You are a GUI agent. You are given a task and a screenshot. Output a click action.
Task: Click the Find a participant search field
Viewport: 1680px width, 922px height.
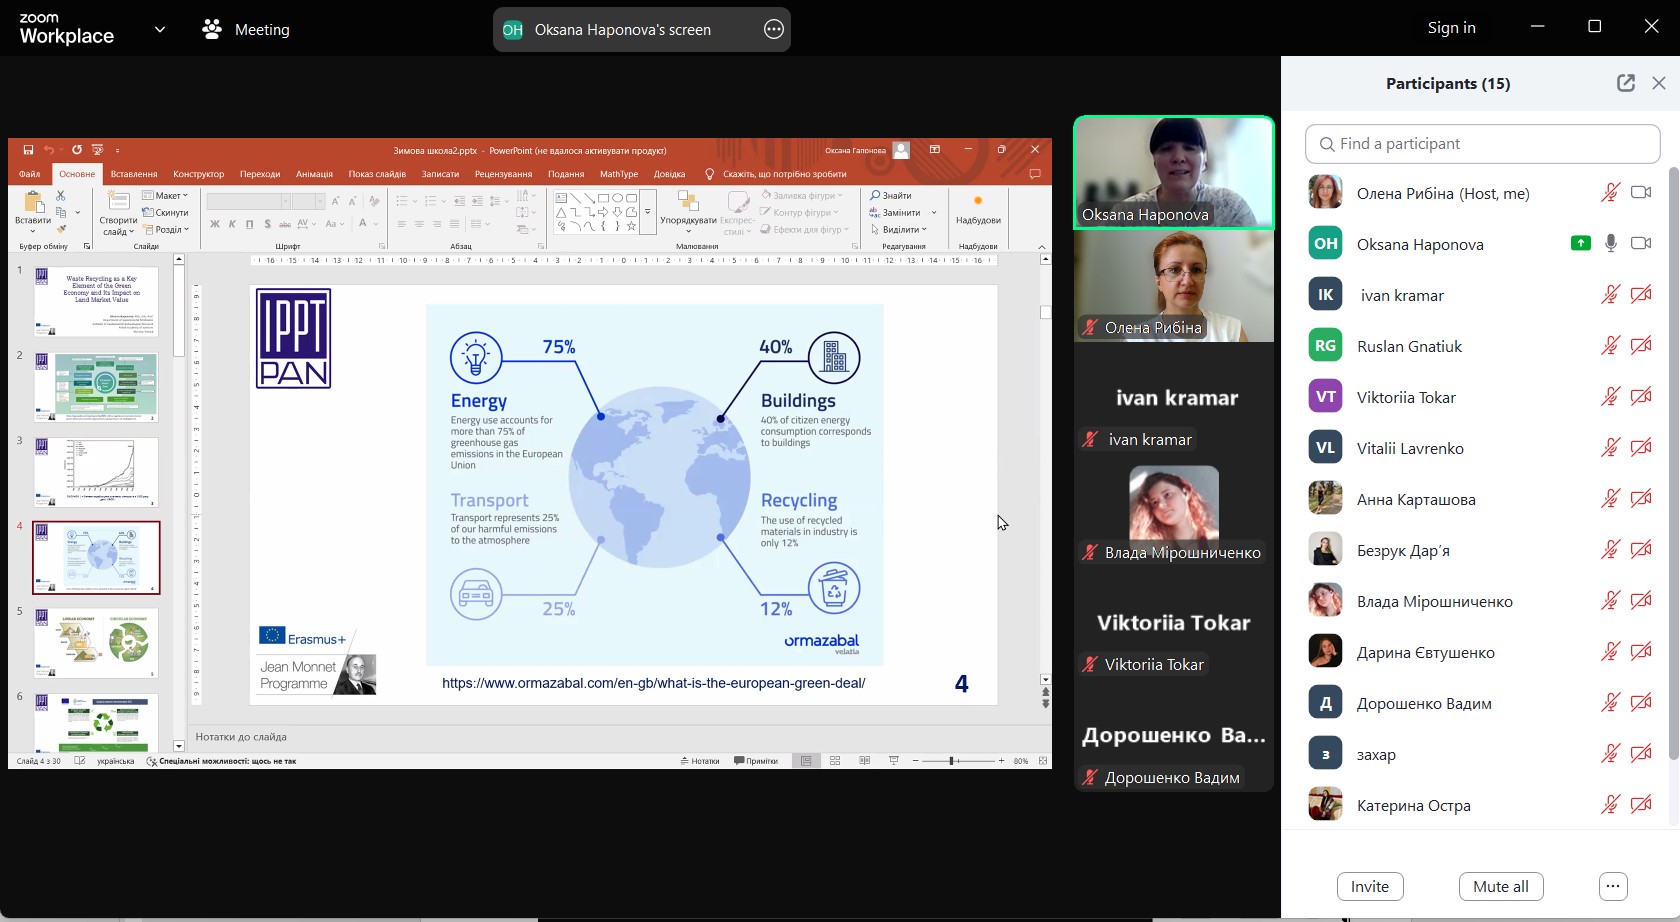pos(1482,144)
